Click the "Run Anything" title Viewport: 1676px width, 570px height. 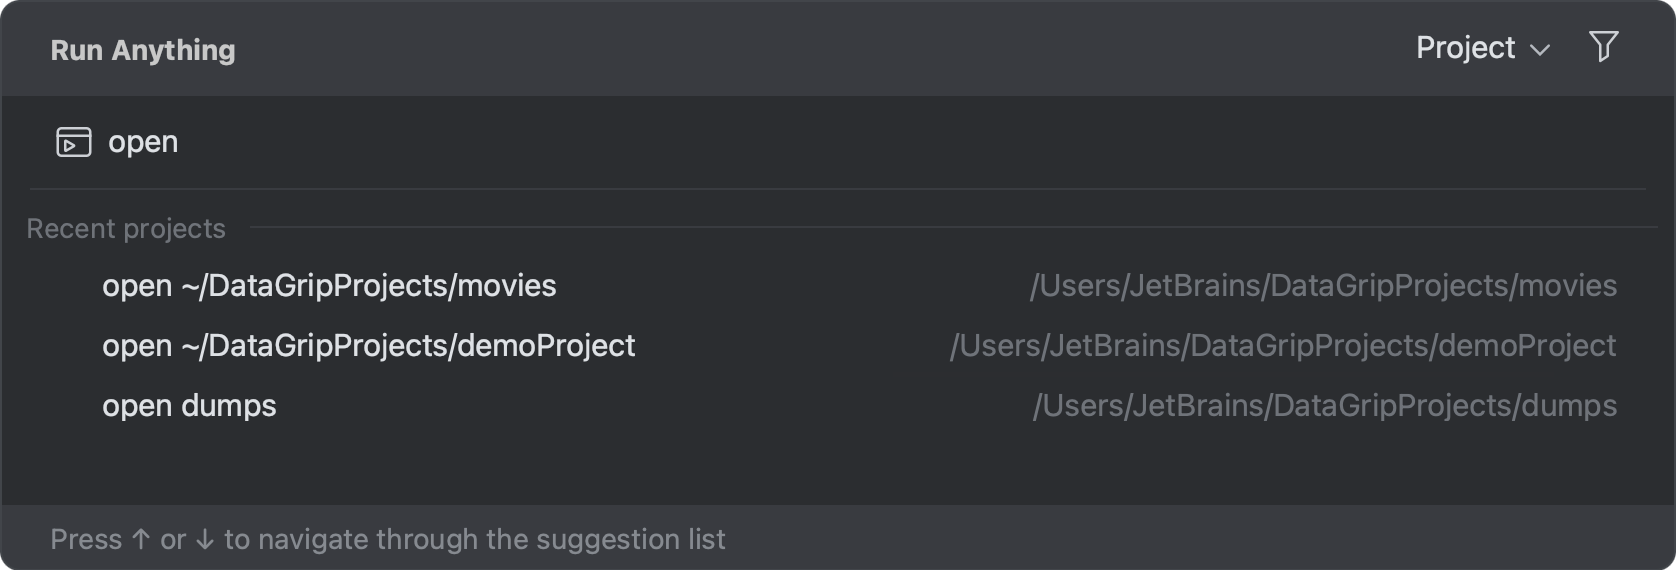(143, 50)
